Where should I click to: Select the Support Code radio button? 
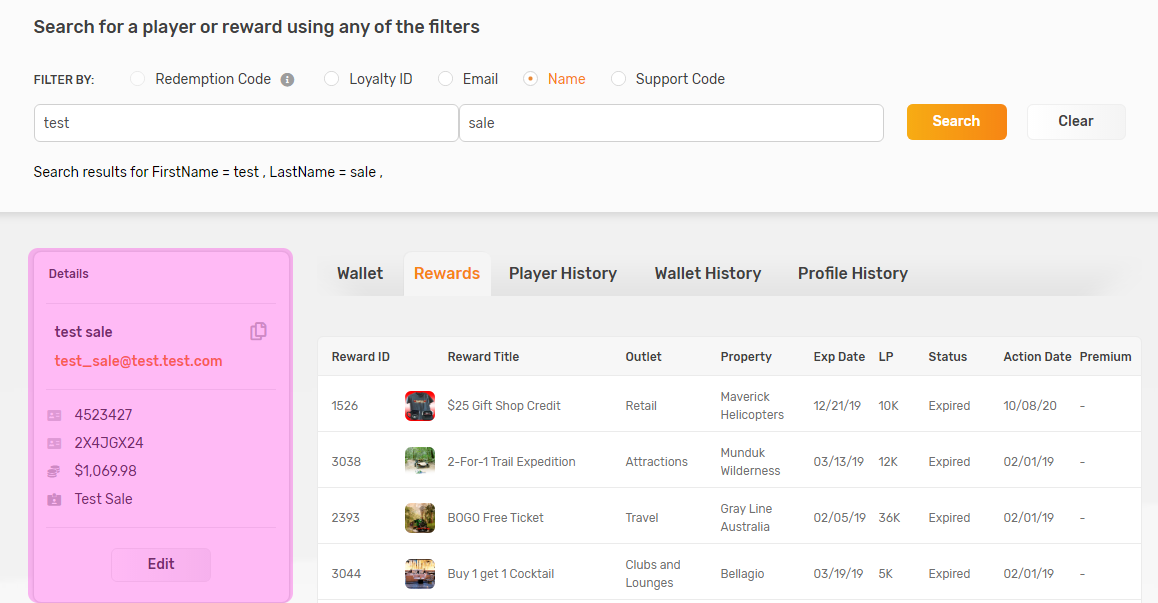click(x=619, y=79)
